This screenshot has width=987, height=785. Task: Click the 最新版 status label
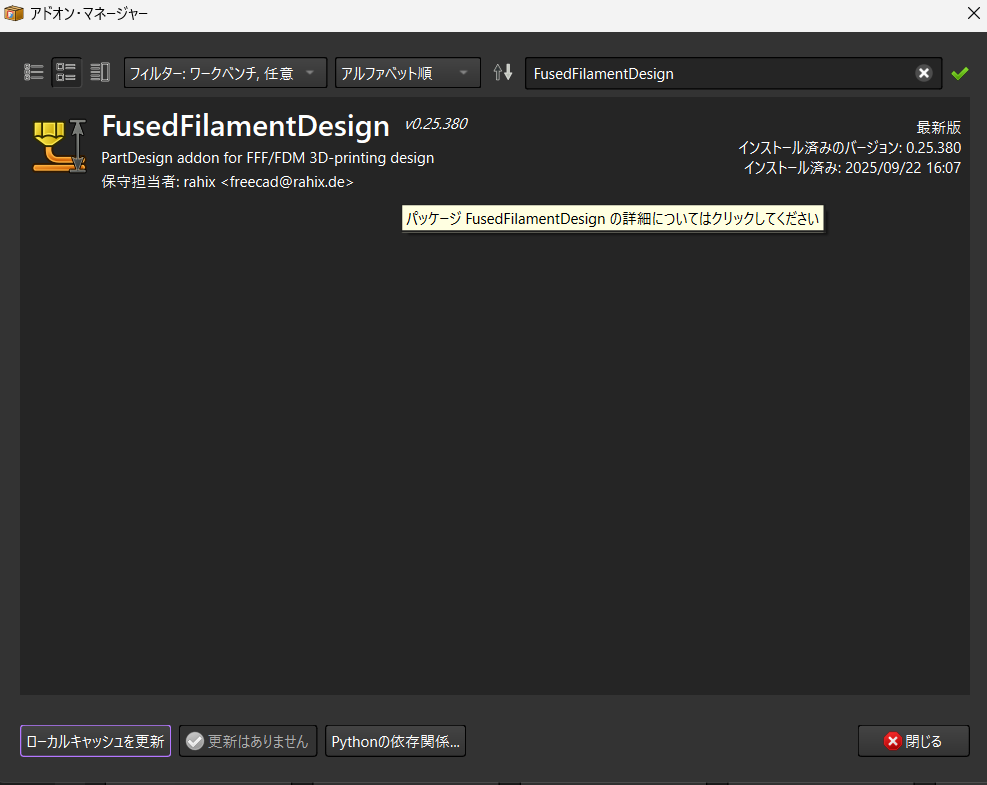(939, 127)
